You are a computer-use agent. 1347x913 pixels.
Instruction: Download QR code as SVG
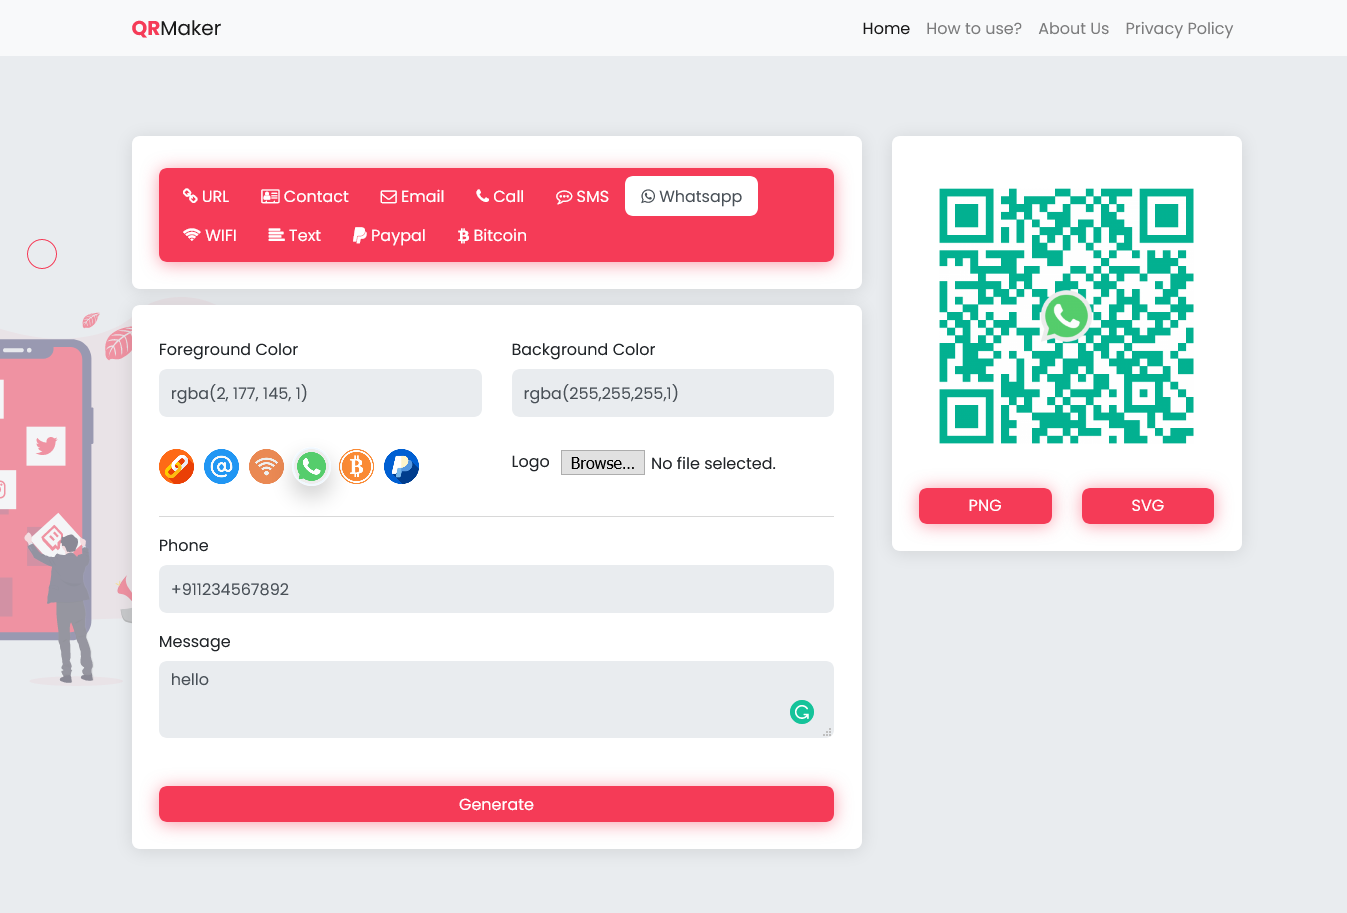(x=1147, y=505)
